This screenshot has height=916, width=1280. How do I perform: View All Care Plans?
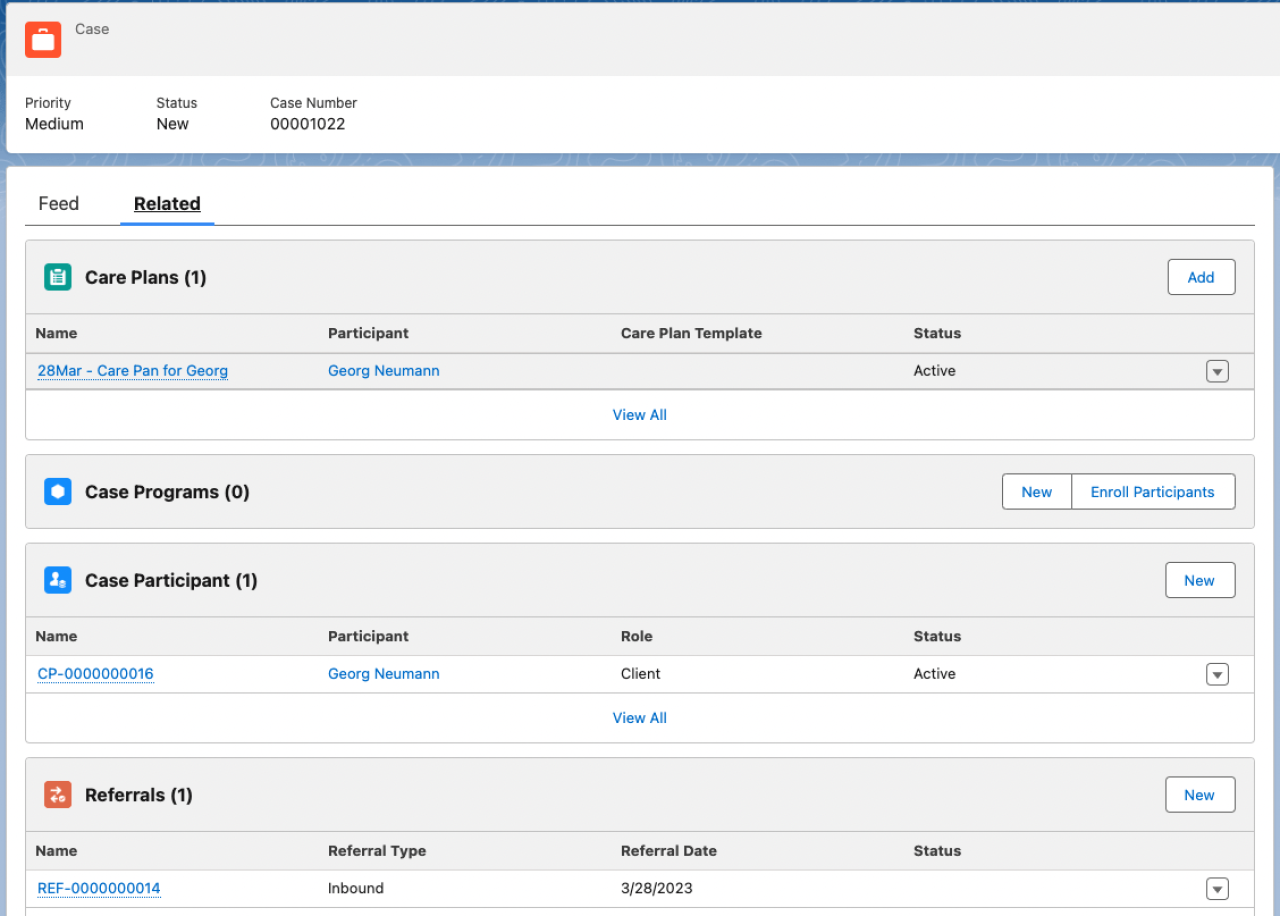[x=640, y=415]
